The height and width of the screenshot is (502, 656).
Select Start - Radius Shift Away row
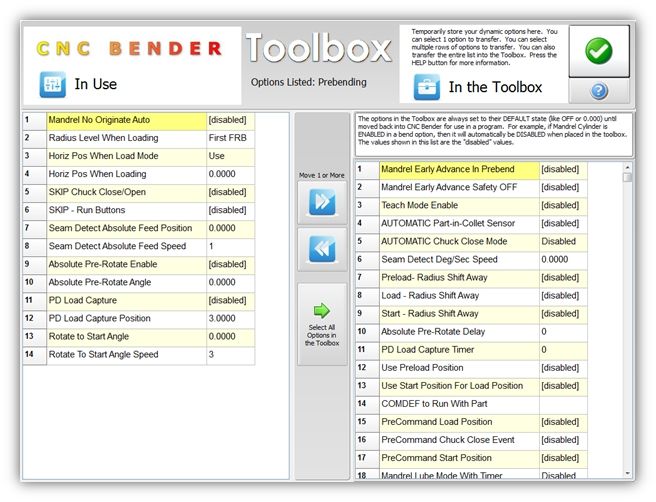pyautogui.click(x=472, y=314)
